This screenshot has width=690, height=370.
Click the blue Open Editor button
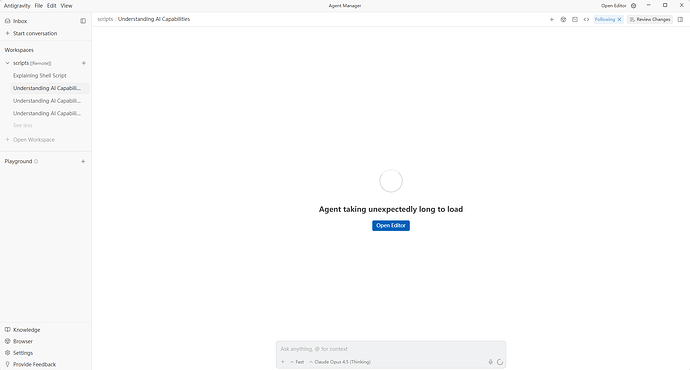(x=391, y=226)
